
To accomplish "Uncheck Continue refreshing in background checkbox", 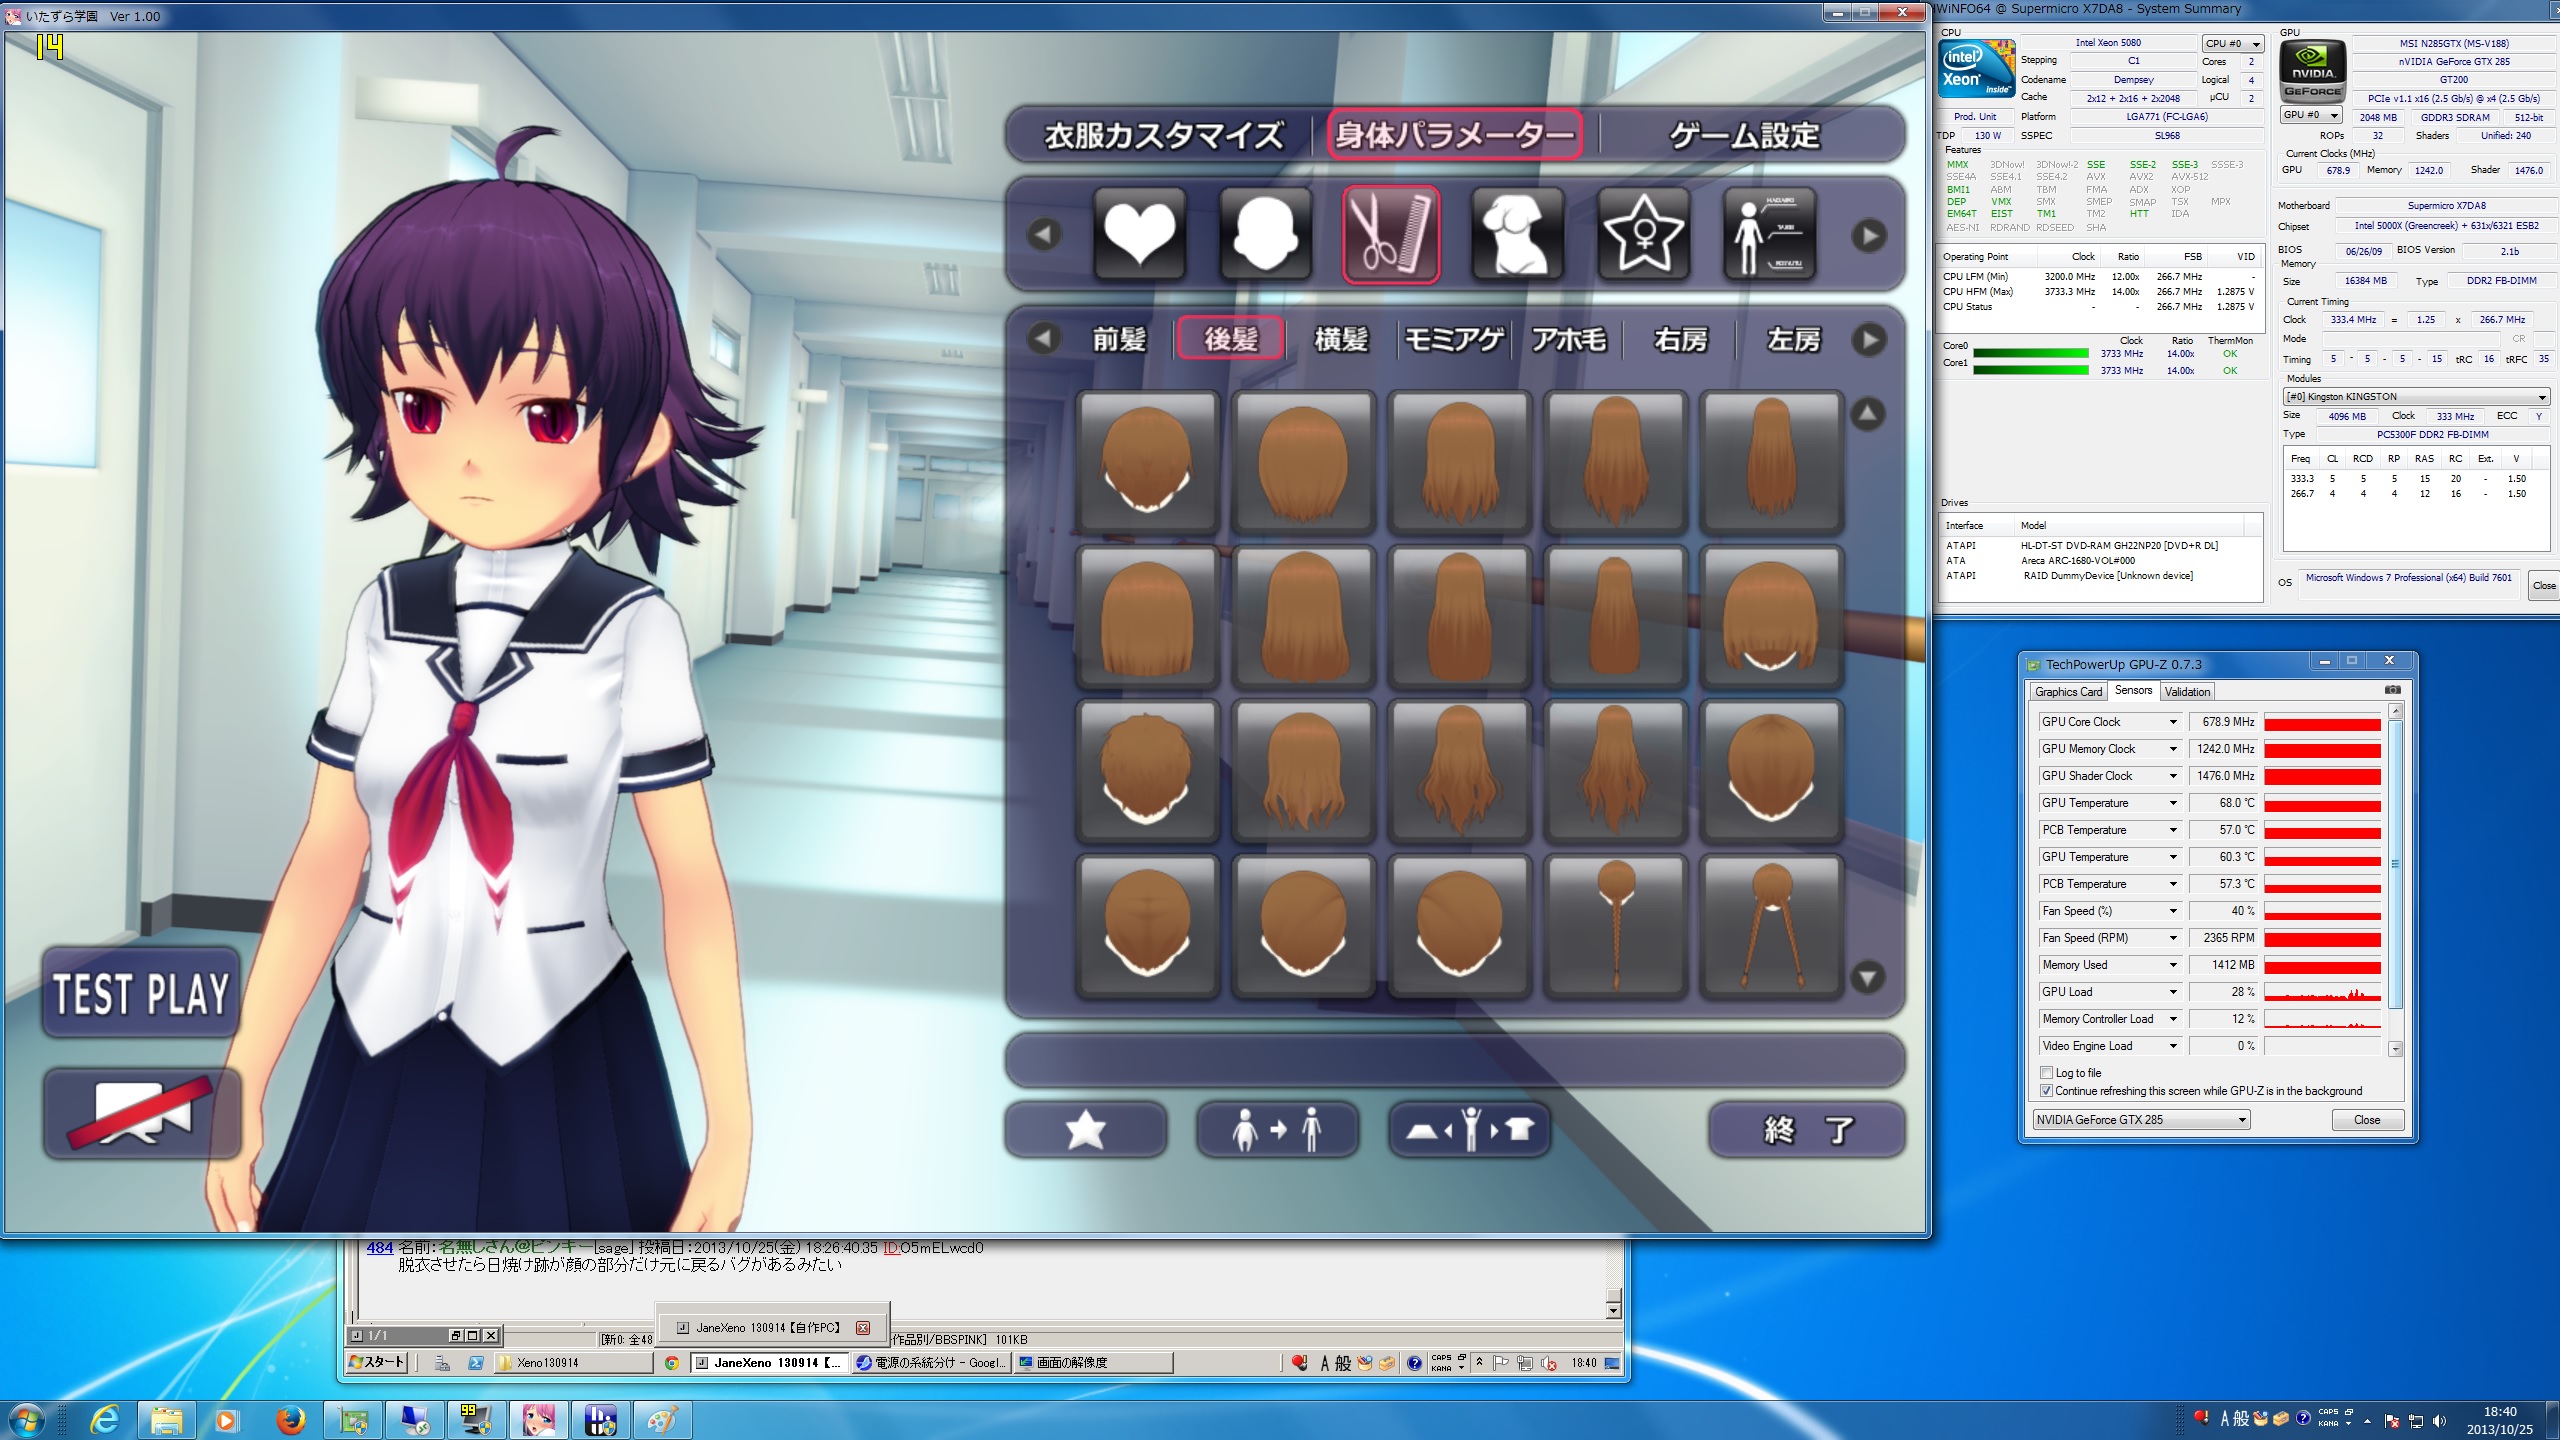I will point(2046,1091).
